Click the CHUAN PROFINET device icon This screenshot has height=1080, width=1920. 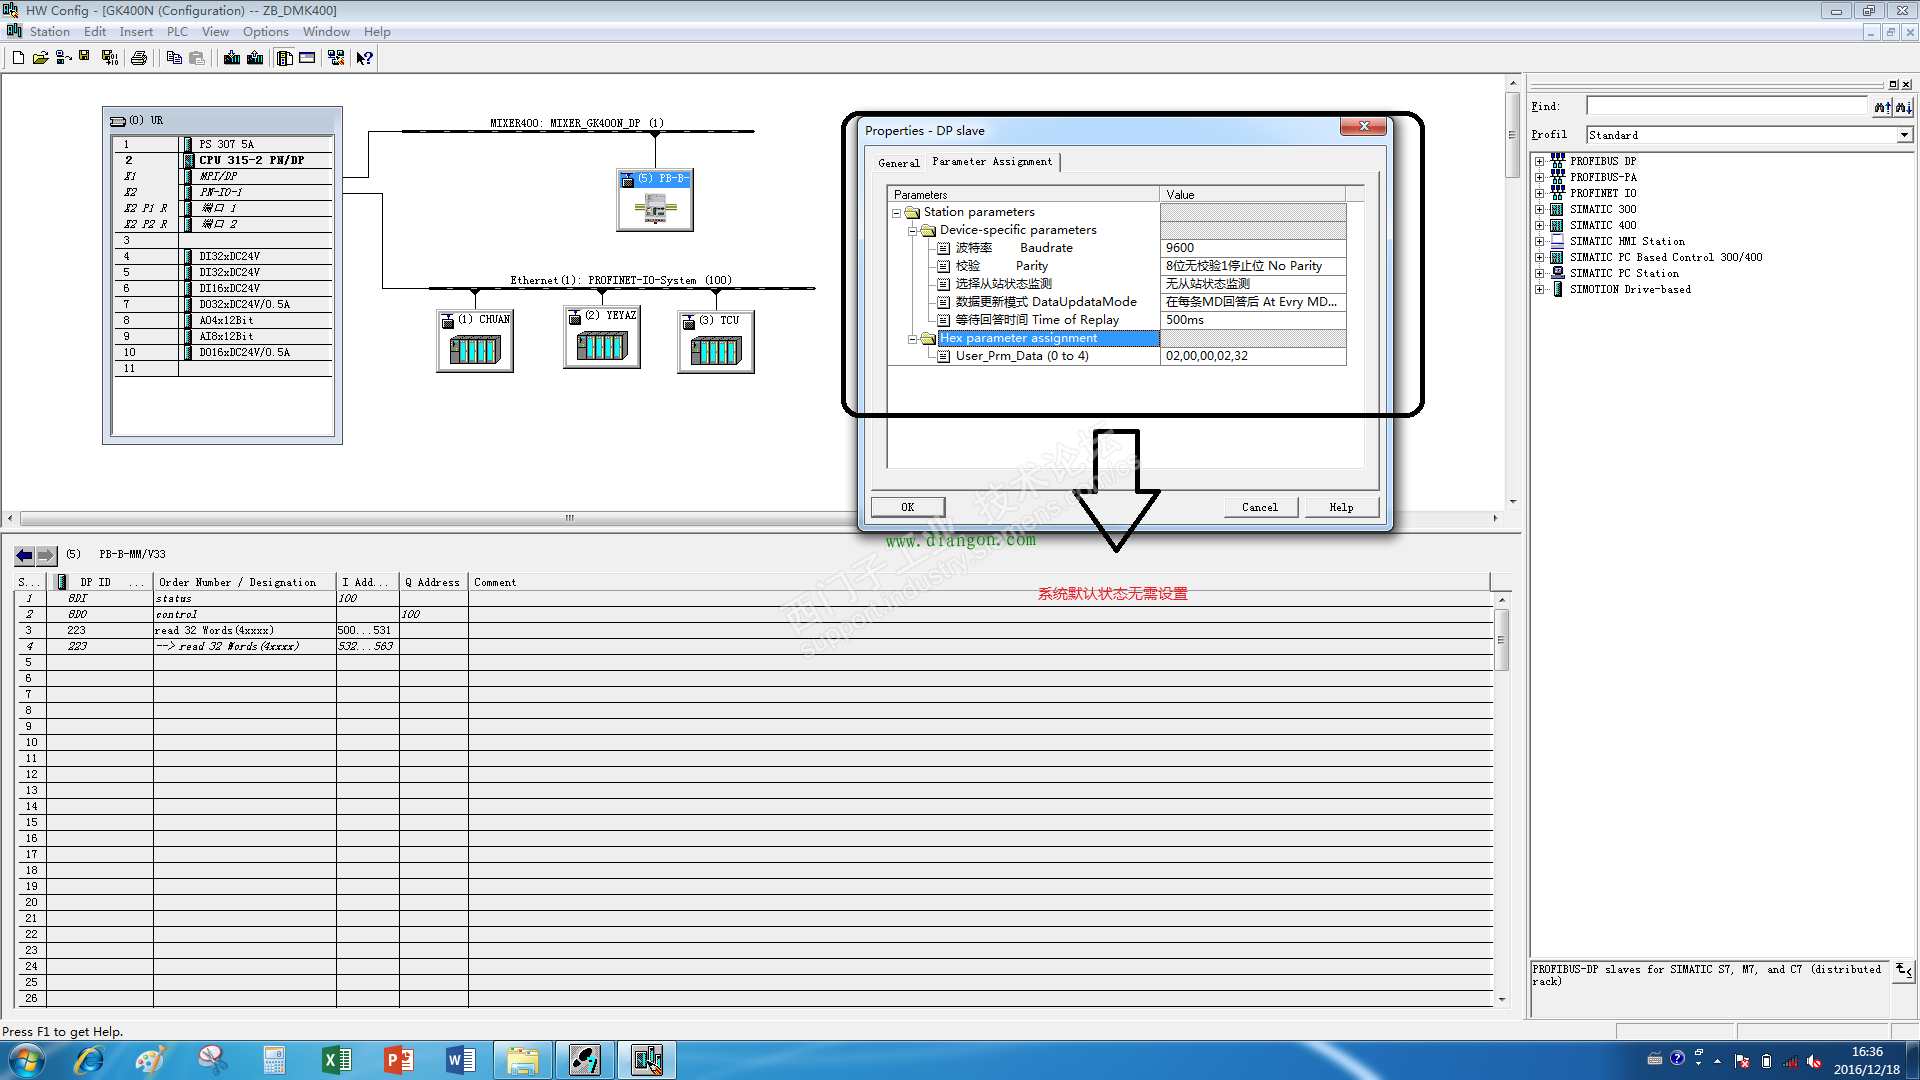[x=475, y=349]
